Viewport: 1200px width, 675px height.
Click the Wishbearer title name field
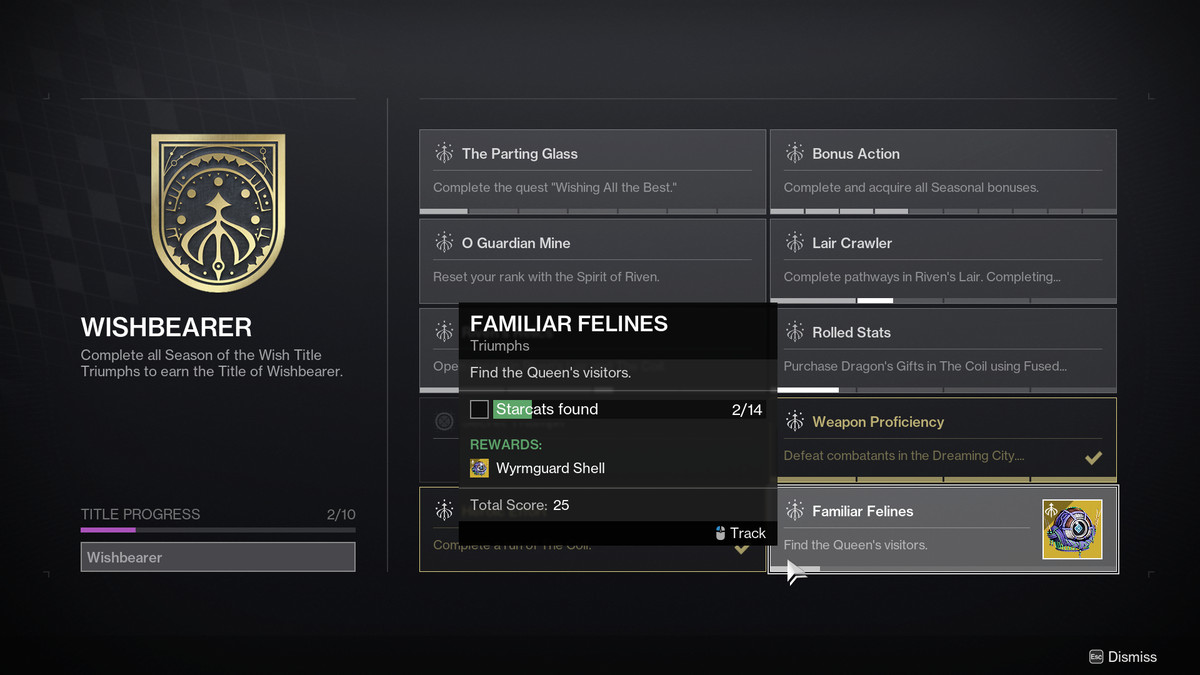218,557
